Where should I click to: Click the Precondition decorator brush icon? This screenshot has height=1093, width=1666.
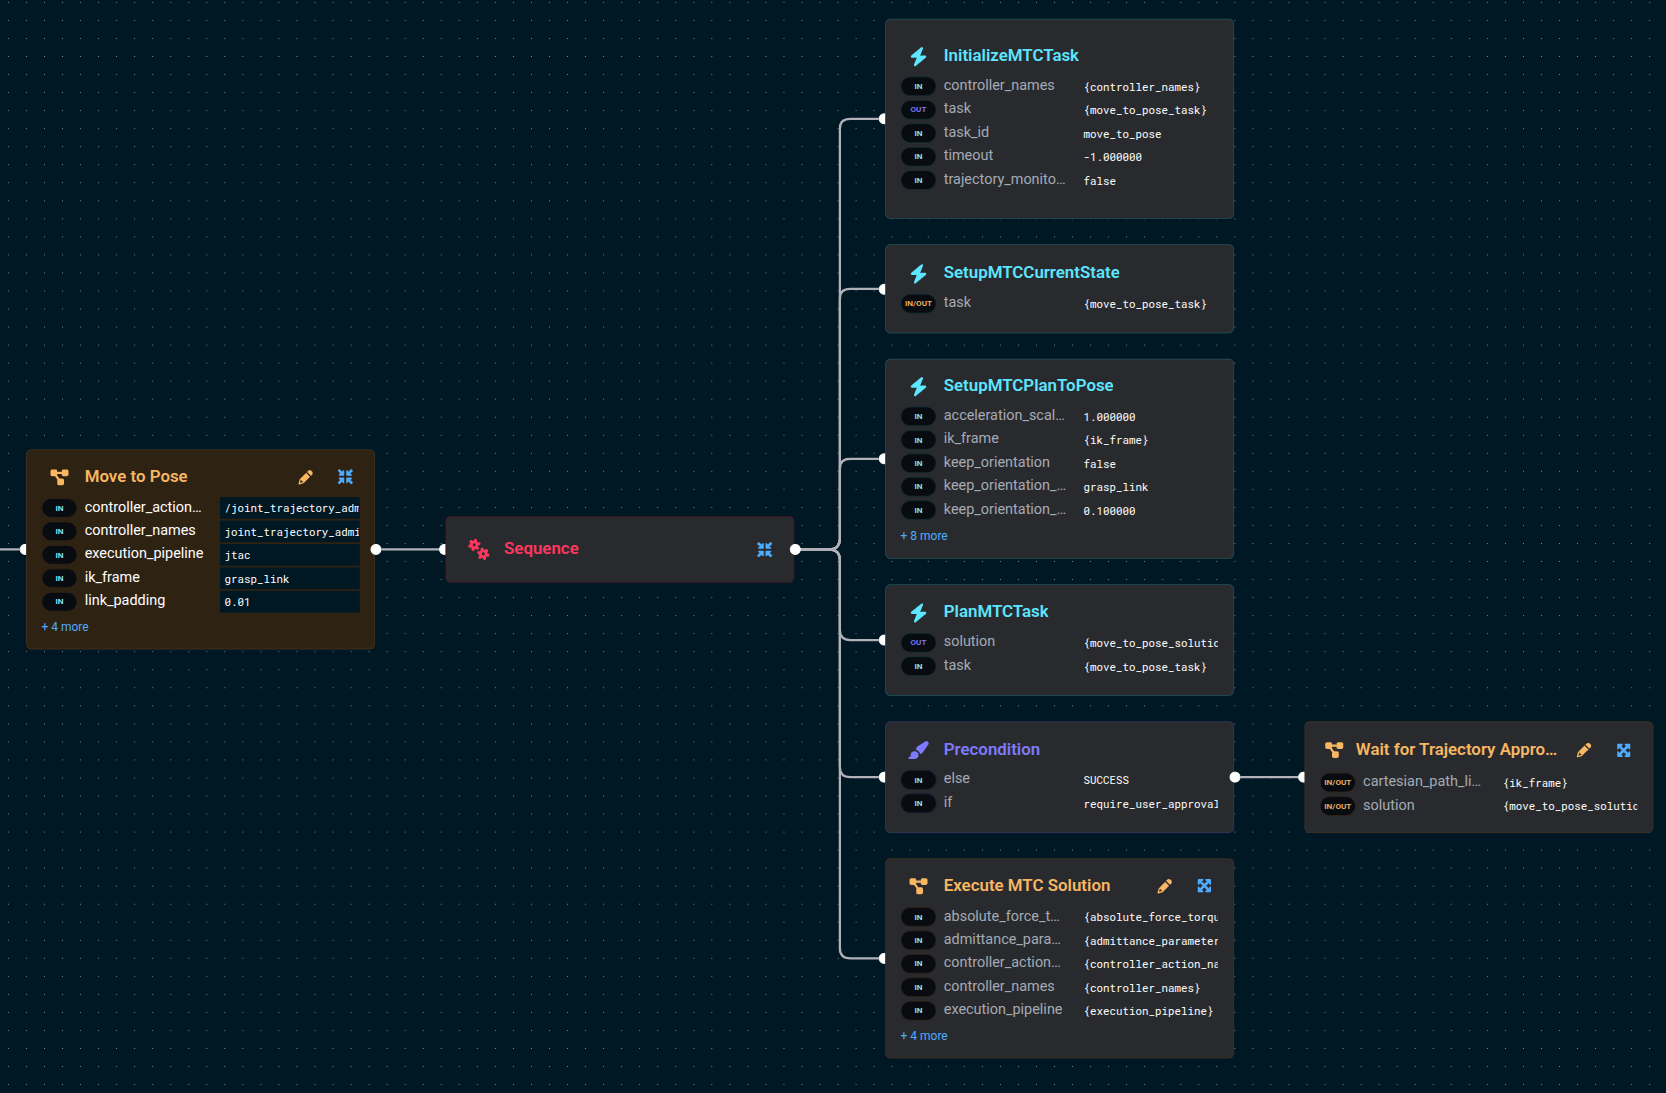918,750
